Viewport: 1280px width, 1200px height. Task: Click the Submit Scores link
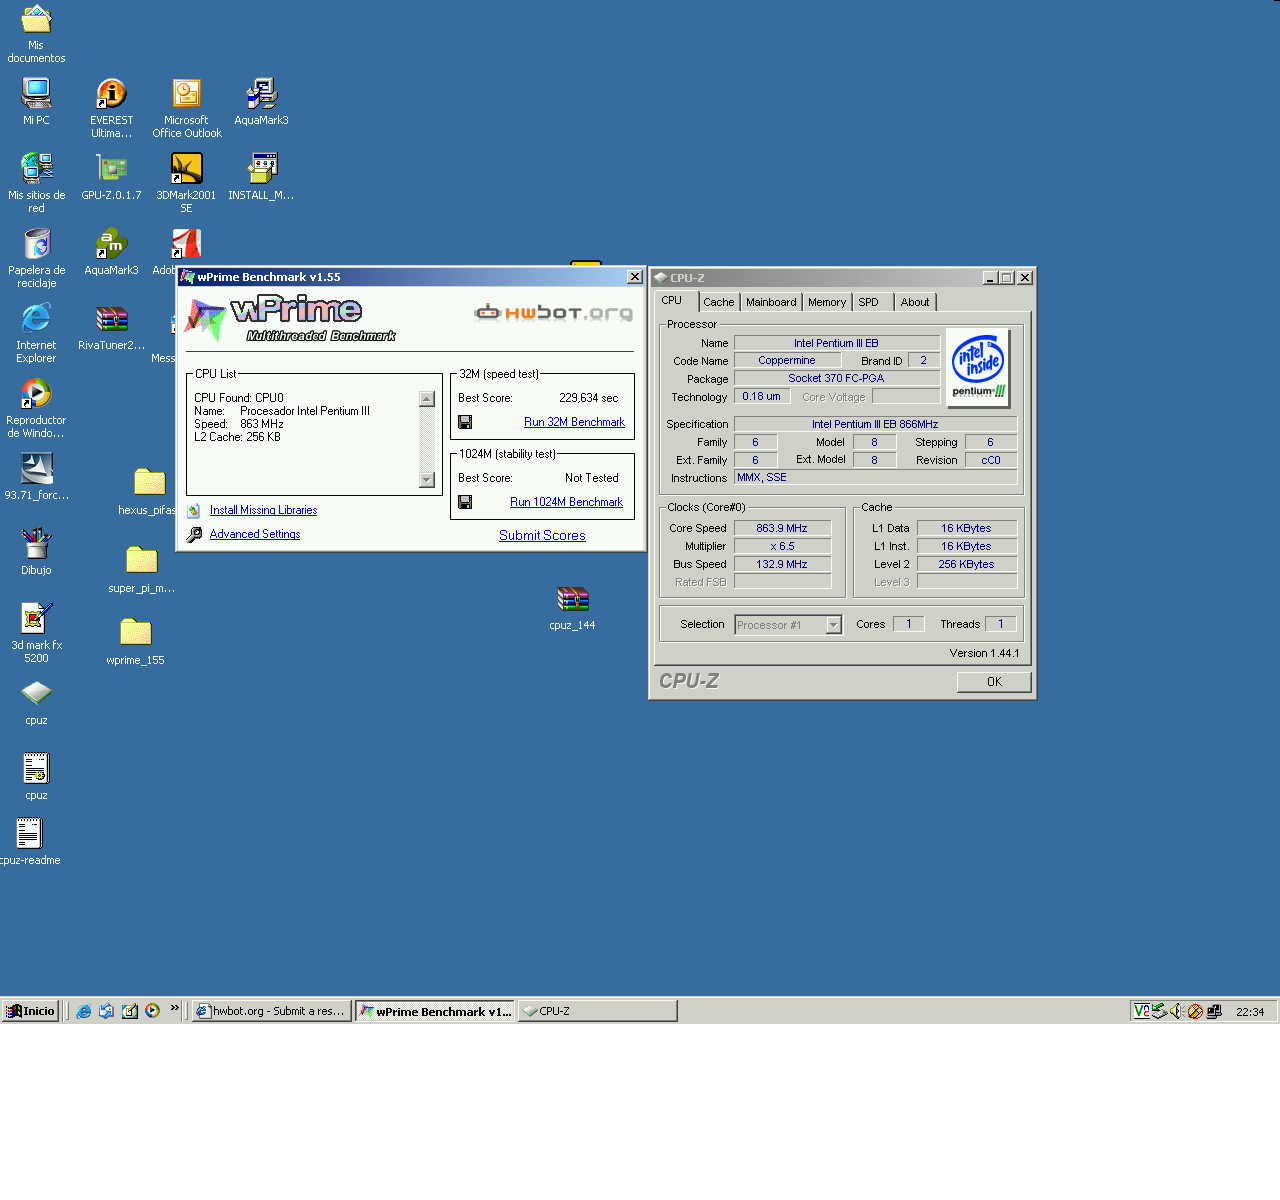pyautogui.click(x=542, y=535)
